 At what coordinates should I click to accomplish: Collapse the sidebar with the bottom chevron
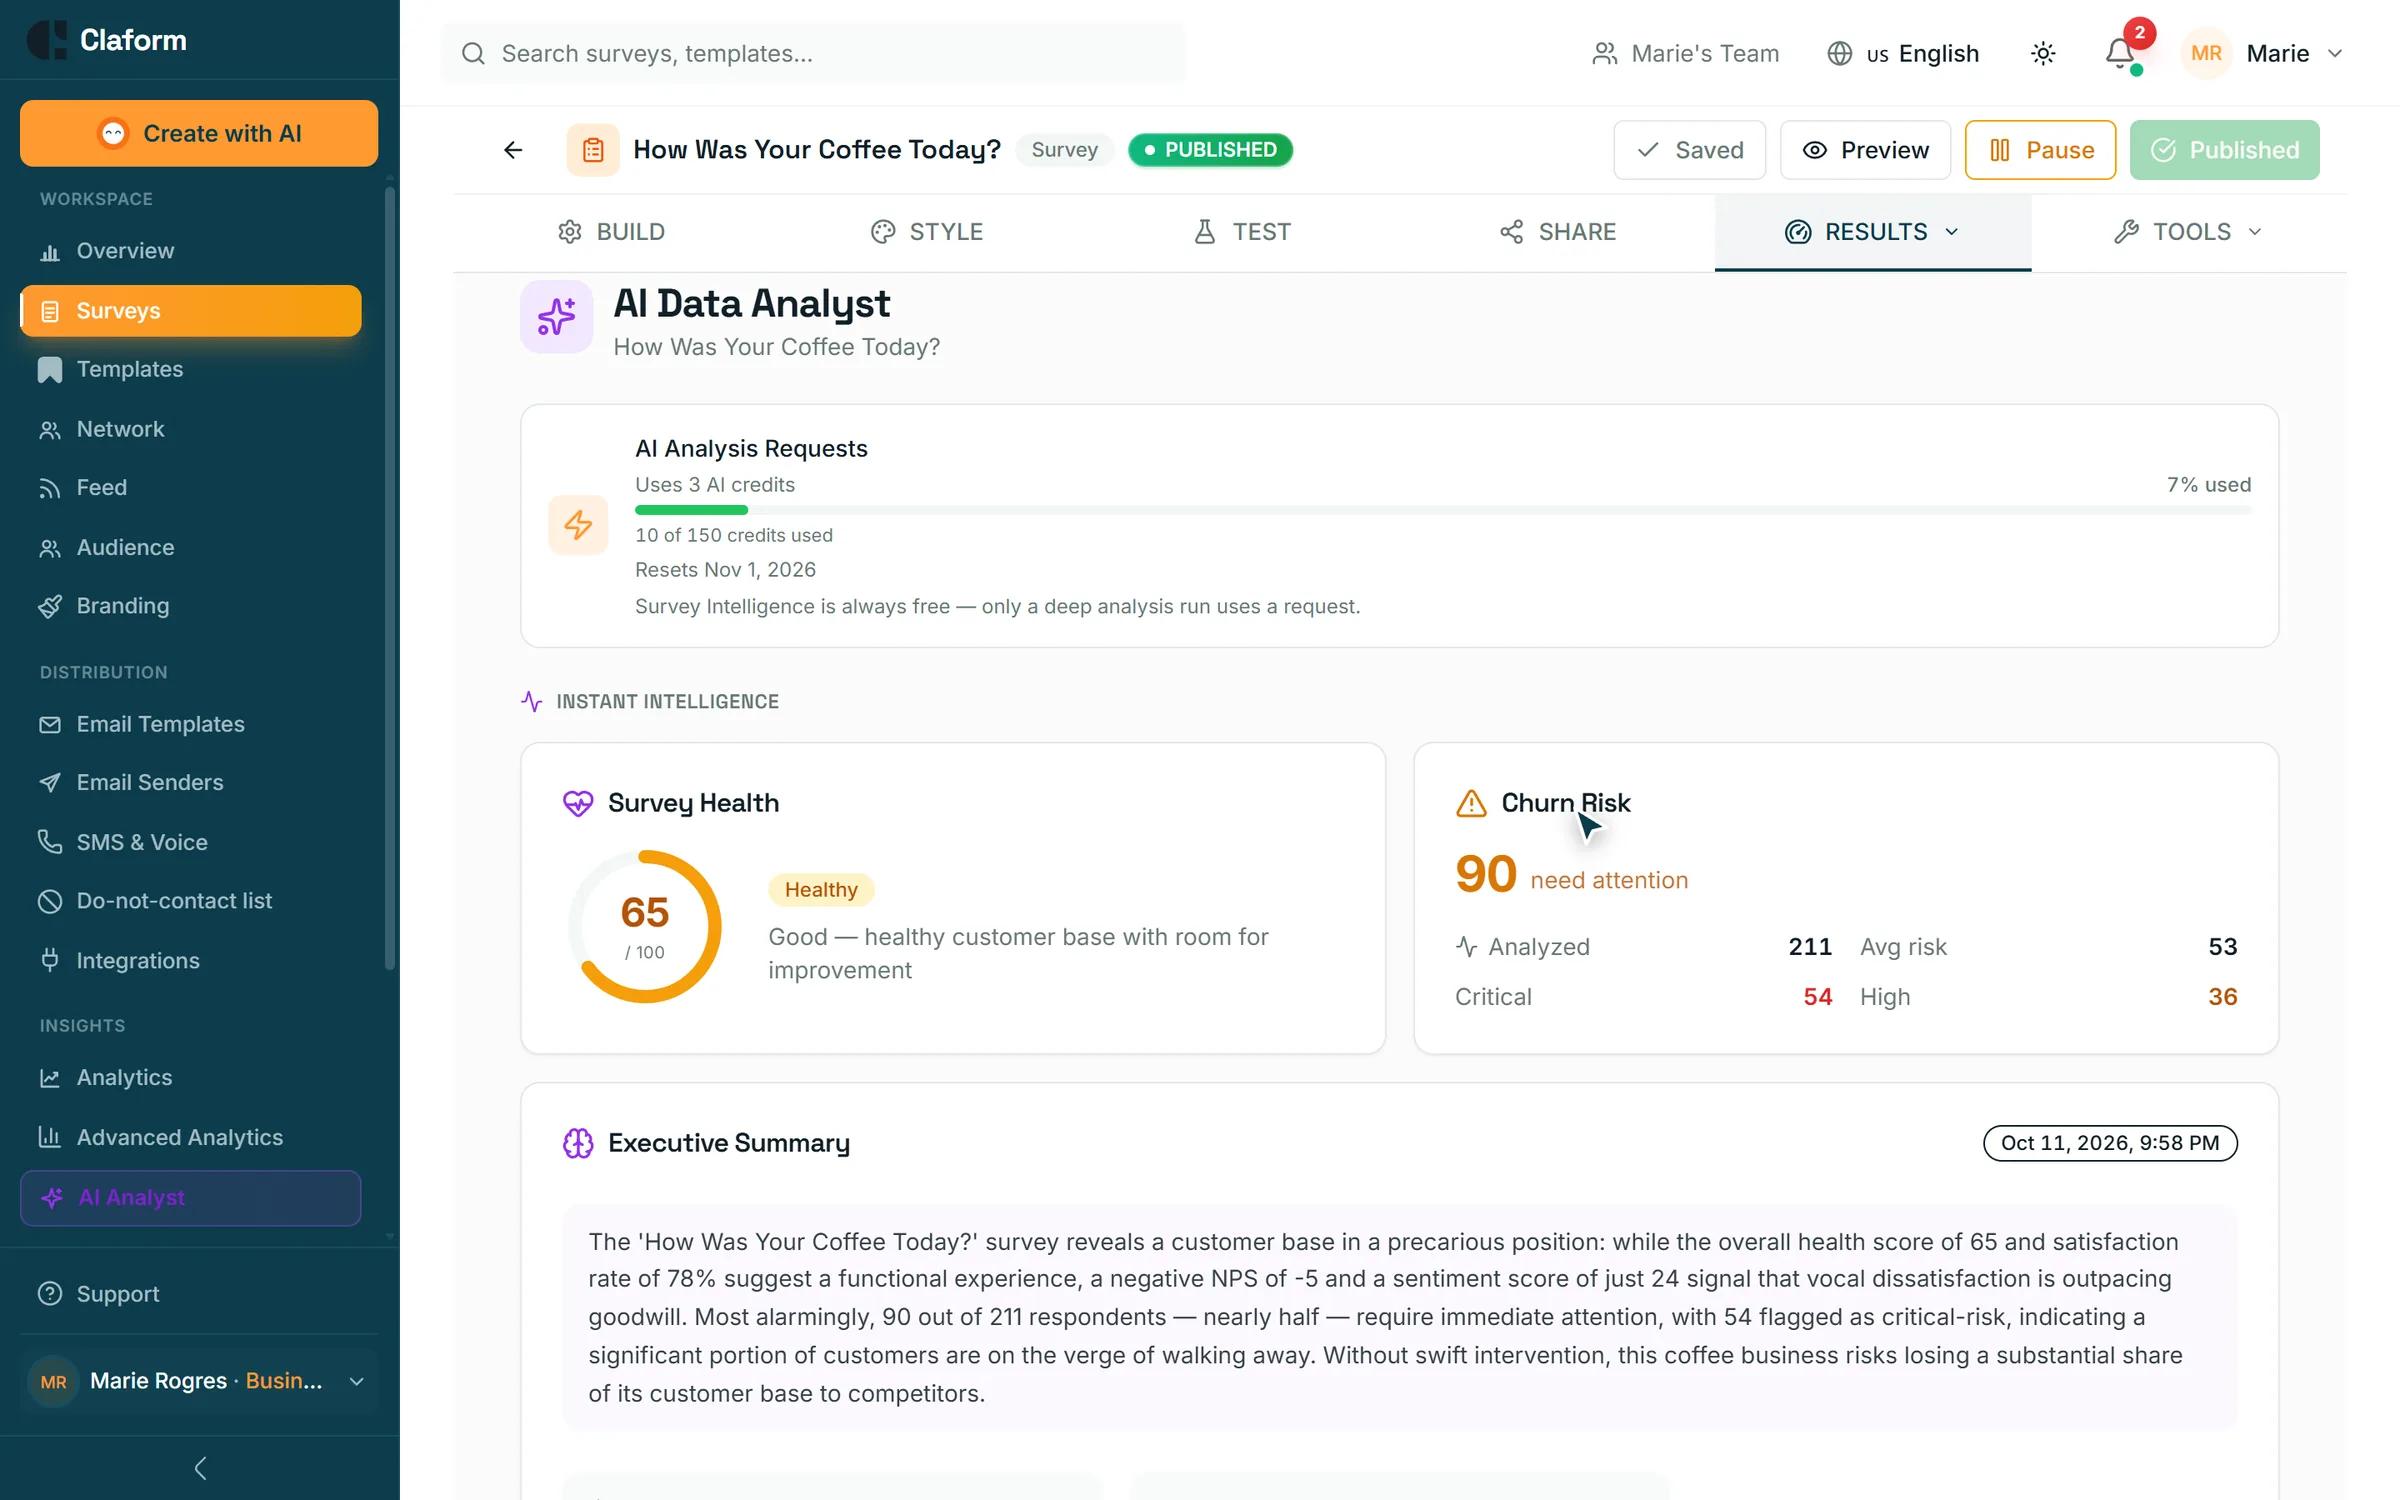coord(200,1468)
